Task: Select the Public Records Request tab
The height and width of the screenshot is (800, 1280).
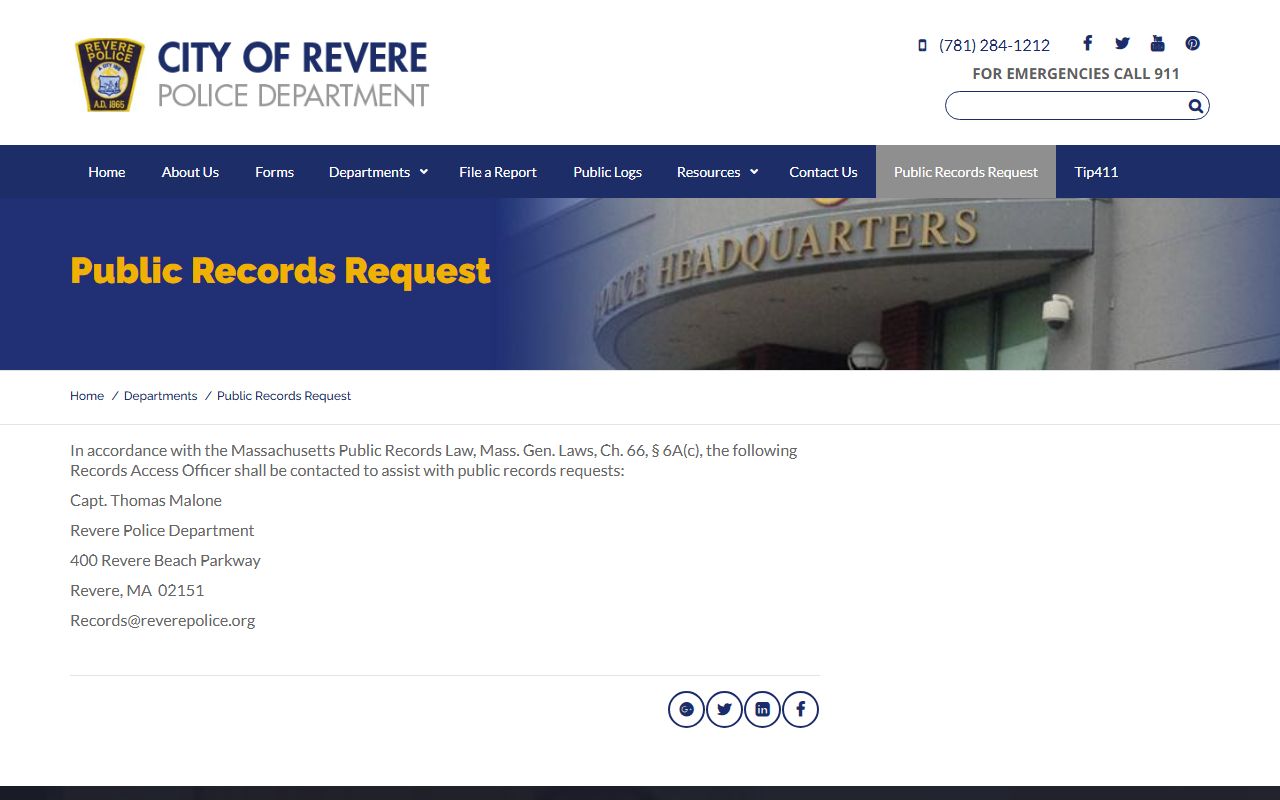Action: (x=966, y=172)
